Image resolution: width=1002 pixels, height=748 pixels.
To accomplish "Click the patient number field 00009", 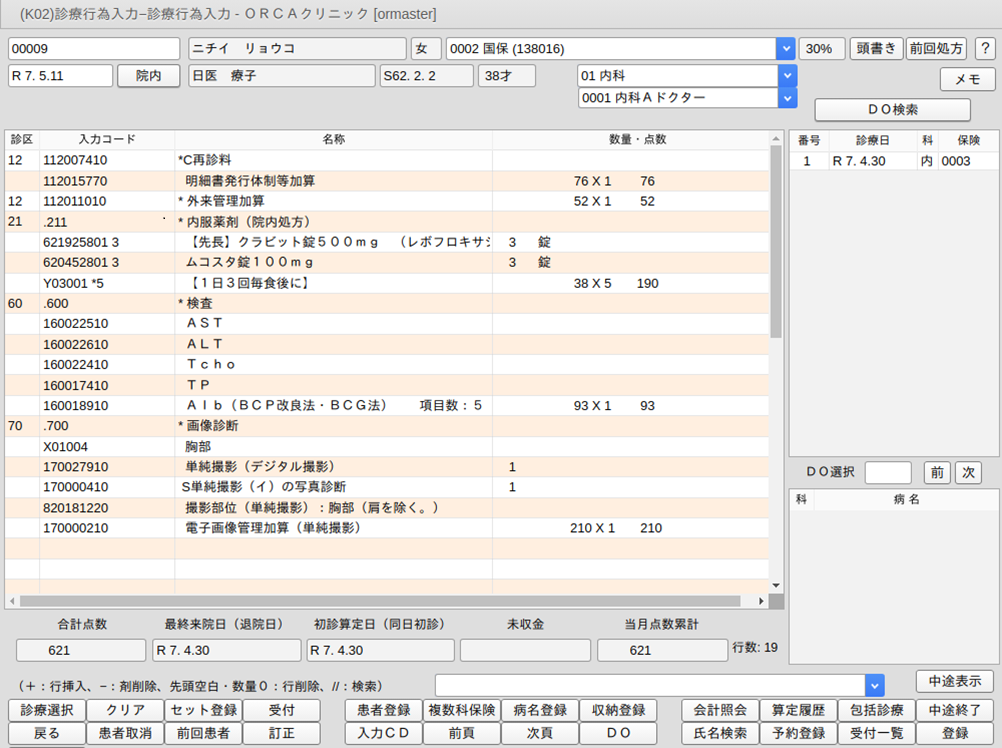I will point(94,49).
